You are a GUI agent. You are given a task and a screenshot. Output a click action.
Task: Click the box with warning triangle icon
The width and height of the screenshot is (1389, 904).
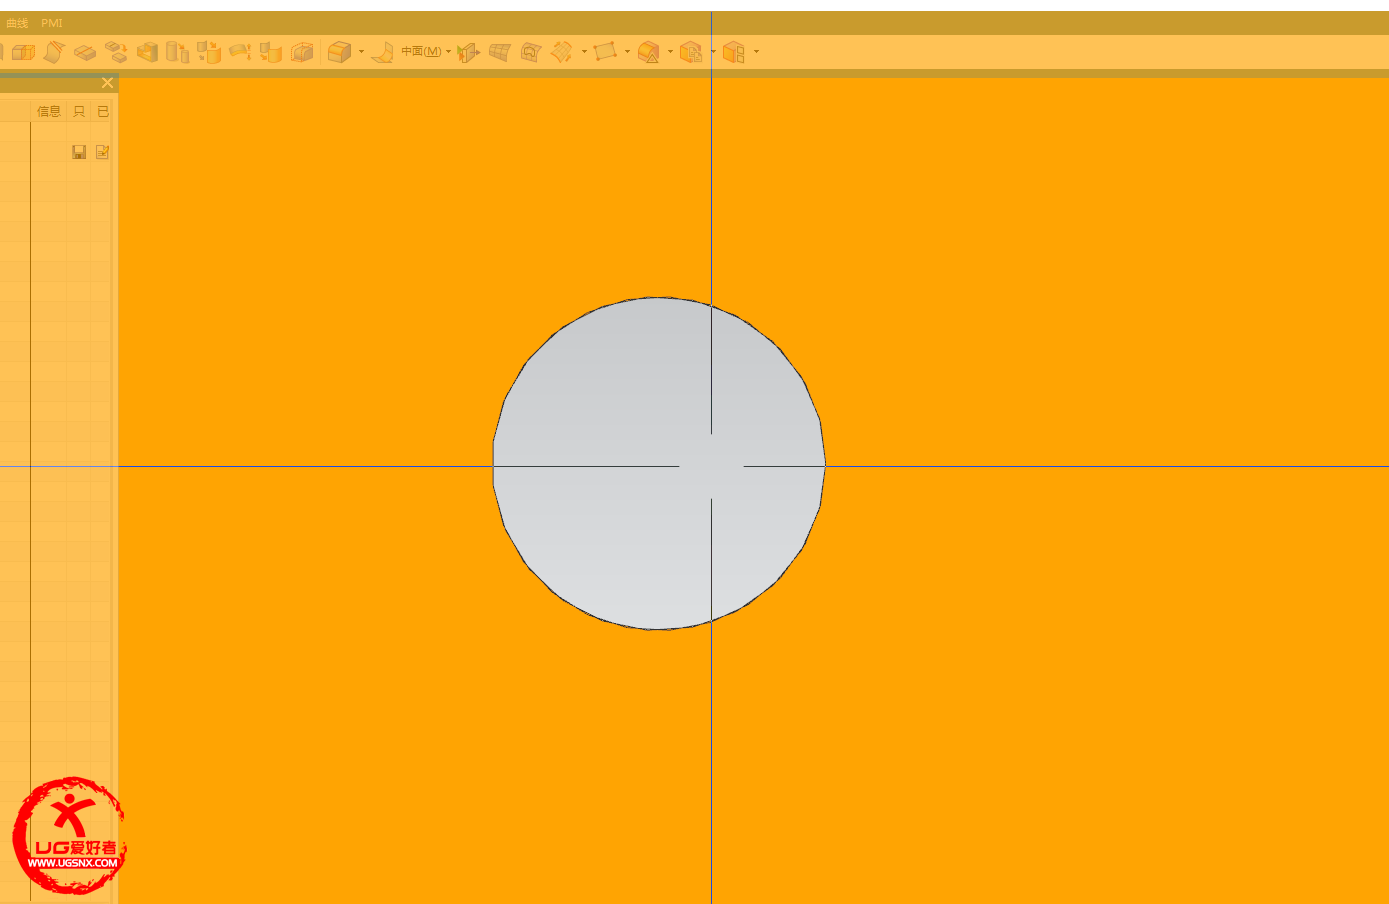pos(649,52)
